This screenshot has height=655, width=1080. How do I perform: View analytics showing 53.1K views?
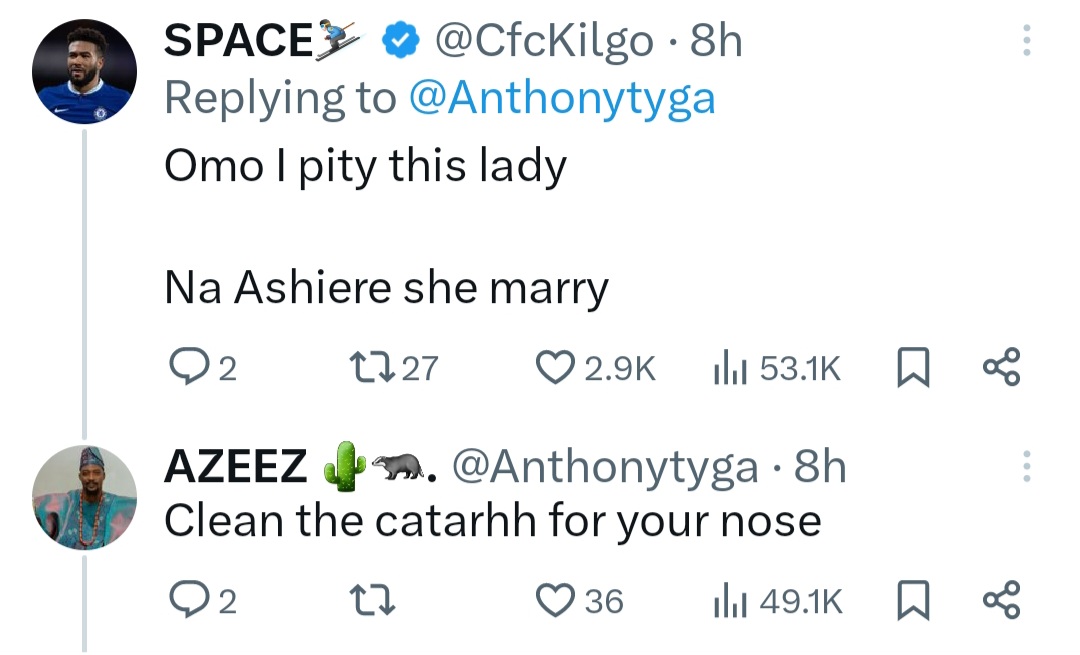[x=725, y=370]
